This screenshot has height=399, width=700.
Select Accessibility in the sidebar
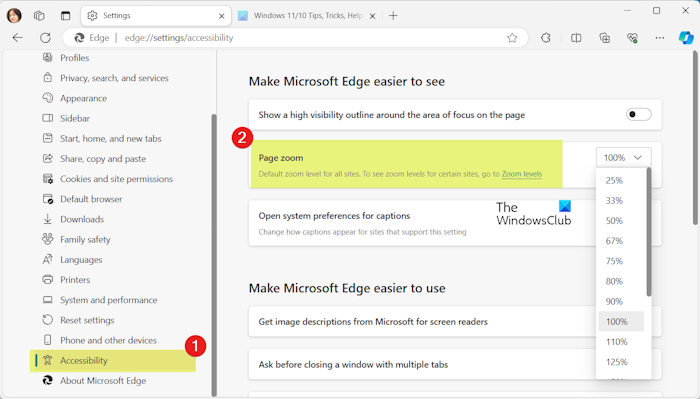113,360
